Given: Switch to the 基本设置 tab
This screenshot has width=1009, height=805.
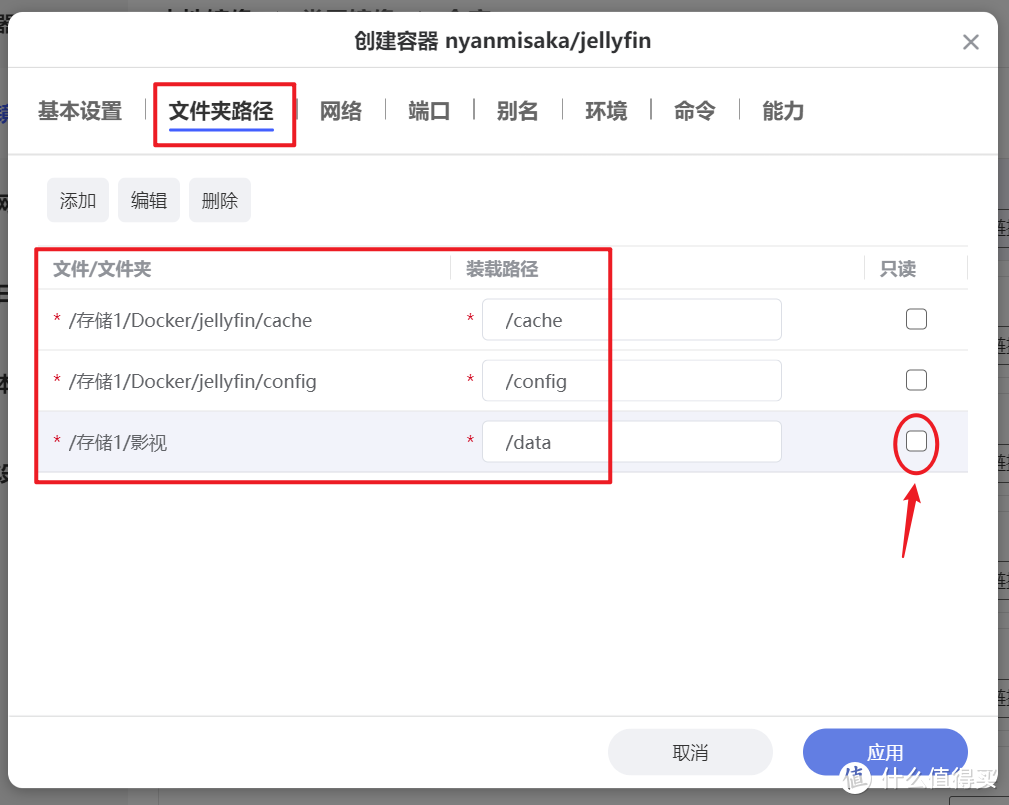Looking at the screenshot, I should point(78,111).
